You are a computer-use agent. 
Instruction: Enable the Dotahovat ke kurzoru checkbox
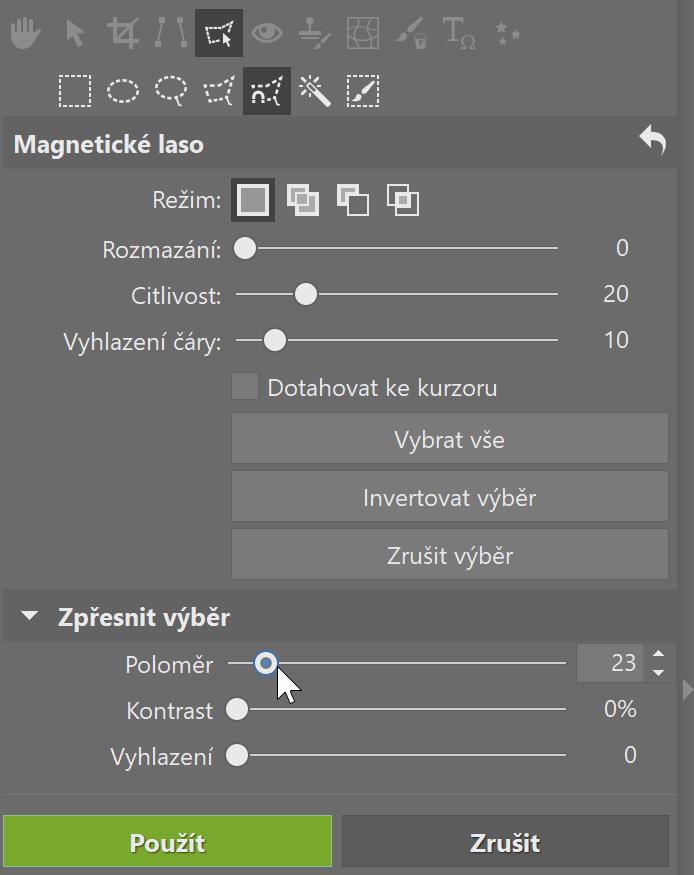point(245,387)
